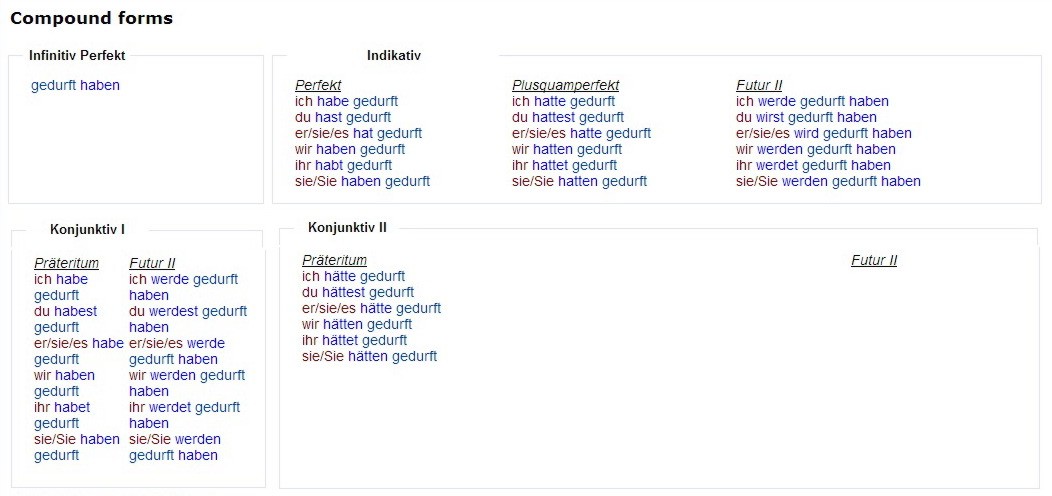
Task: Open the "hat" link in Perfekt column
Action: point(361,133)
